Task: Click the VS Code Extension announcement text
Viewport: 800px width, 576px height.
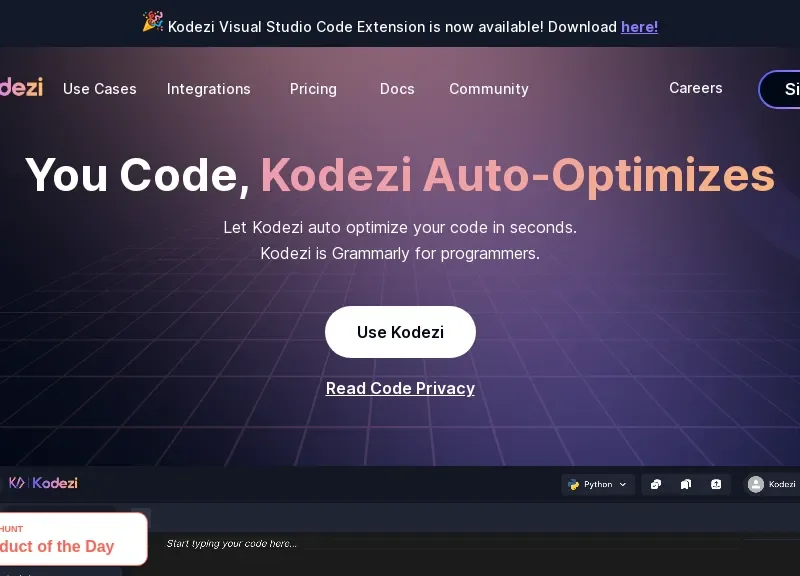Action: coord(392,27)
